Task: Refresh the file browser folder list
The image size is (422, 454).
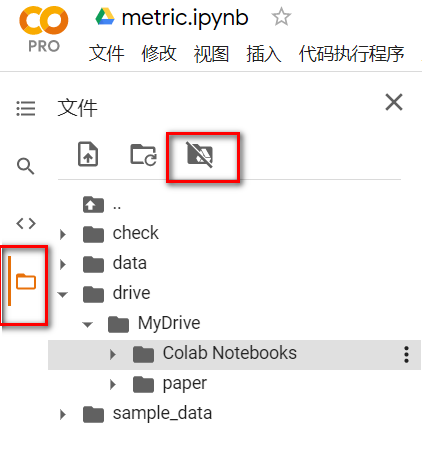Action: click(x=143, y=154)
